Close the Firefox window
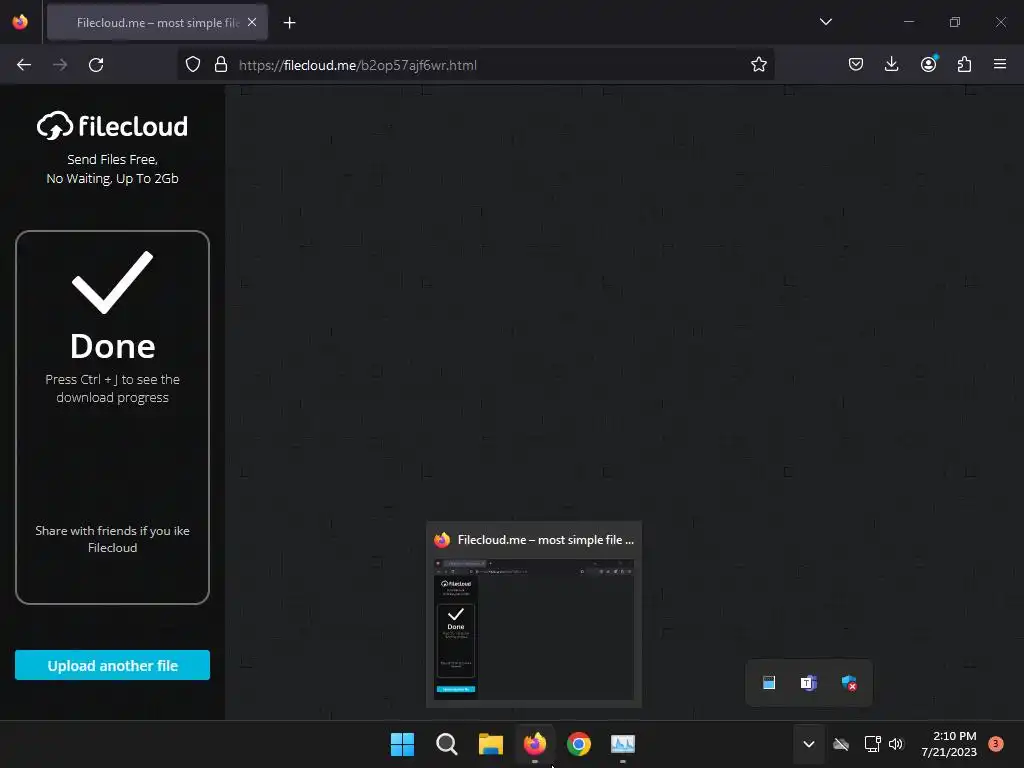The width and height of the screenshot is (1024, 768). tap(1000, 22)
